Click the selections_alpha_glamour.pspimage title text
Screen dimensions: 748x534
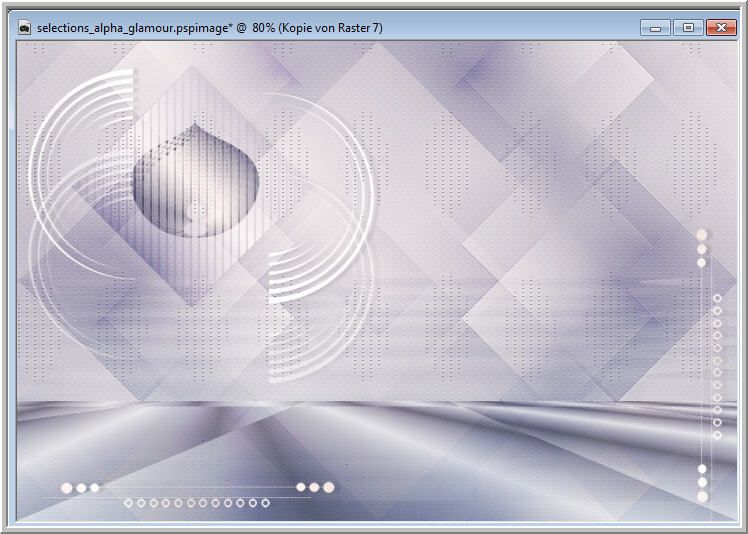click(x=209, y=28)
